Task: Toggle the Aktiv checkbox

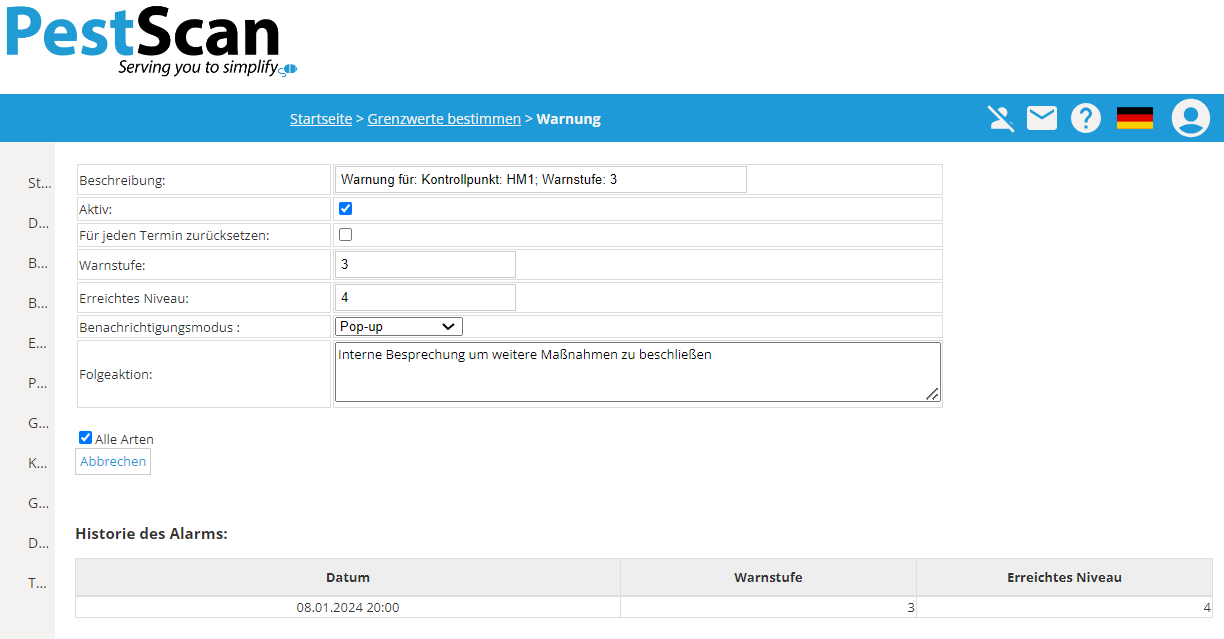Action: (345, 209)
